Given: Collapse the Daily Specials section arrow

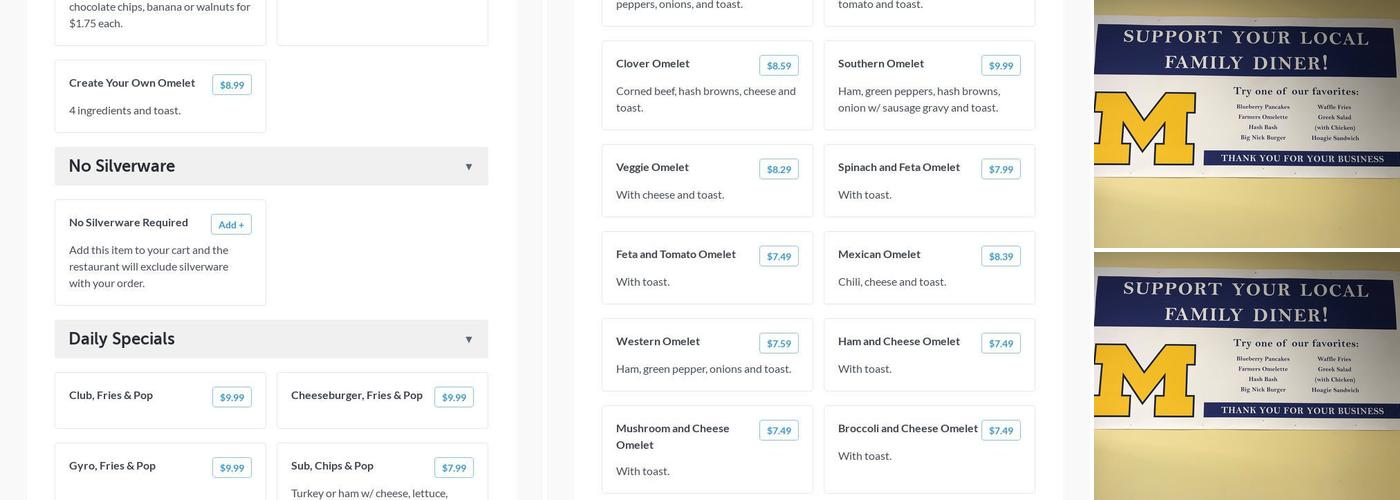Looking at the screenshot, I should (x=468, y=340).
